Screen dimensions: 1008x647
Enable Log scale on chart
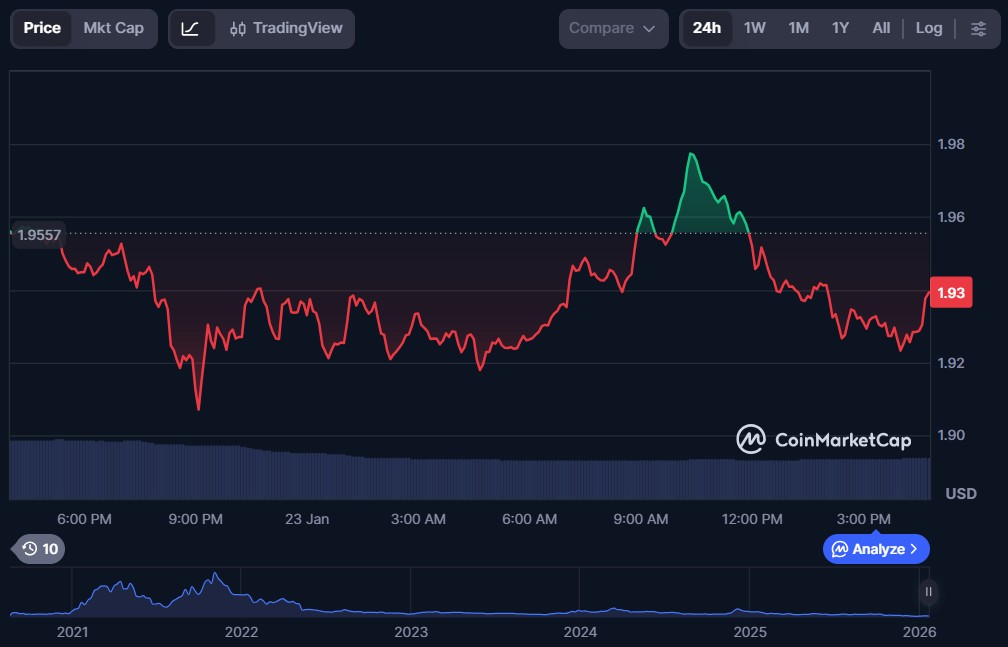point(928,28)
